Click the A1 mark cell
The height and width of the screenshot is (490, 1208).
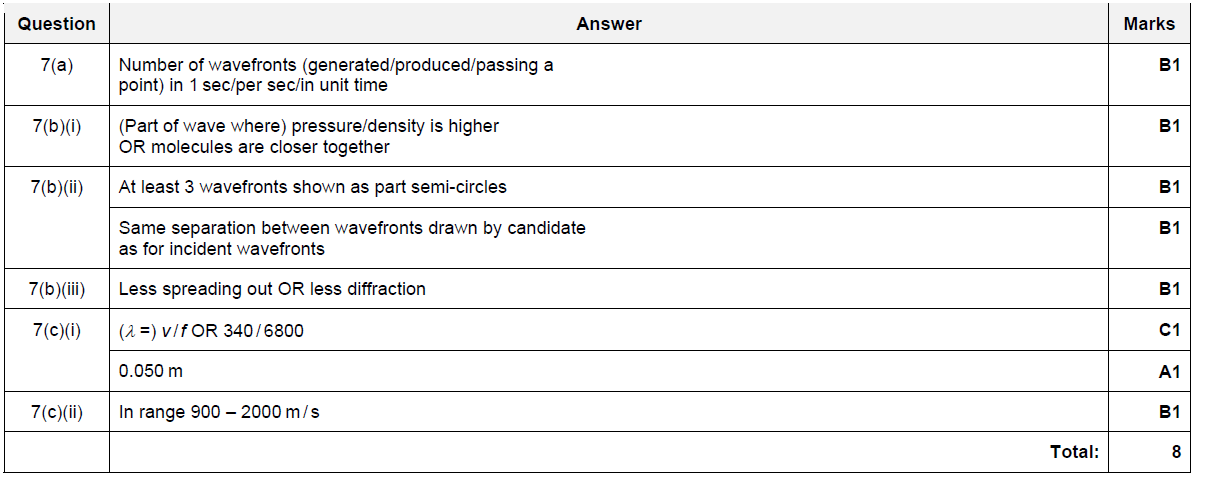1169,372
